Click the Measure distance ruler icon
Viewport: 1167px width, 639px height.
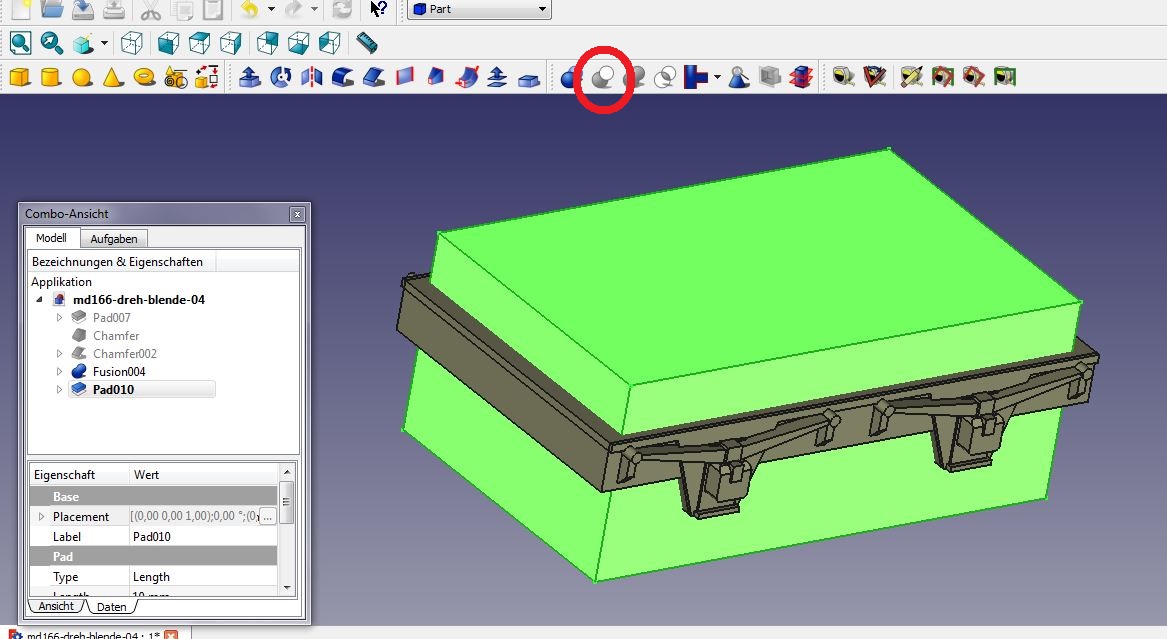[366, 43]
